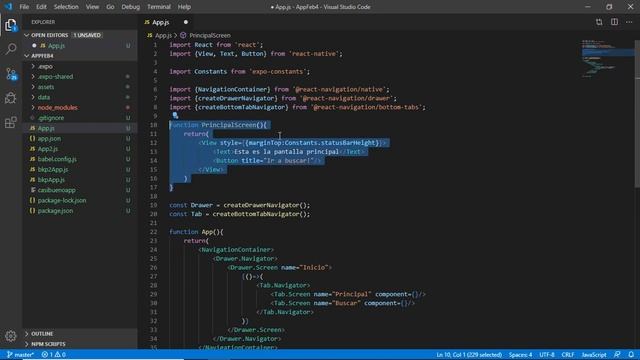Open the Search view in activity bar

pyautogui.click(x=11, y=49)
